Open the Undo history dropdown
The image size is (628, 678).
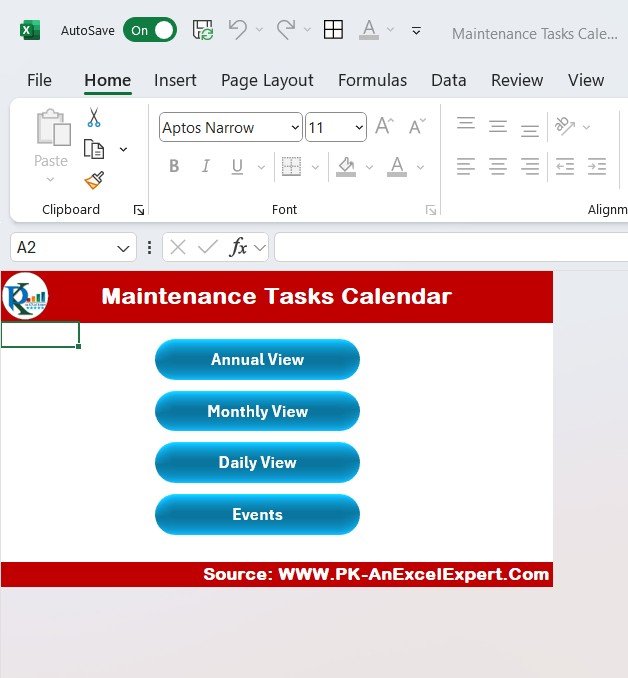(x=259, y=30)
